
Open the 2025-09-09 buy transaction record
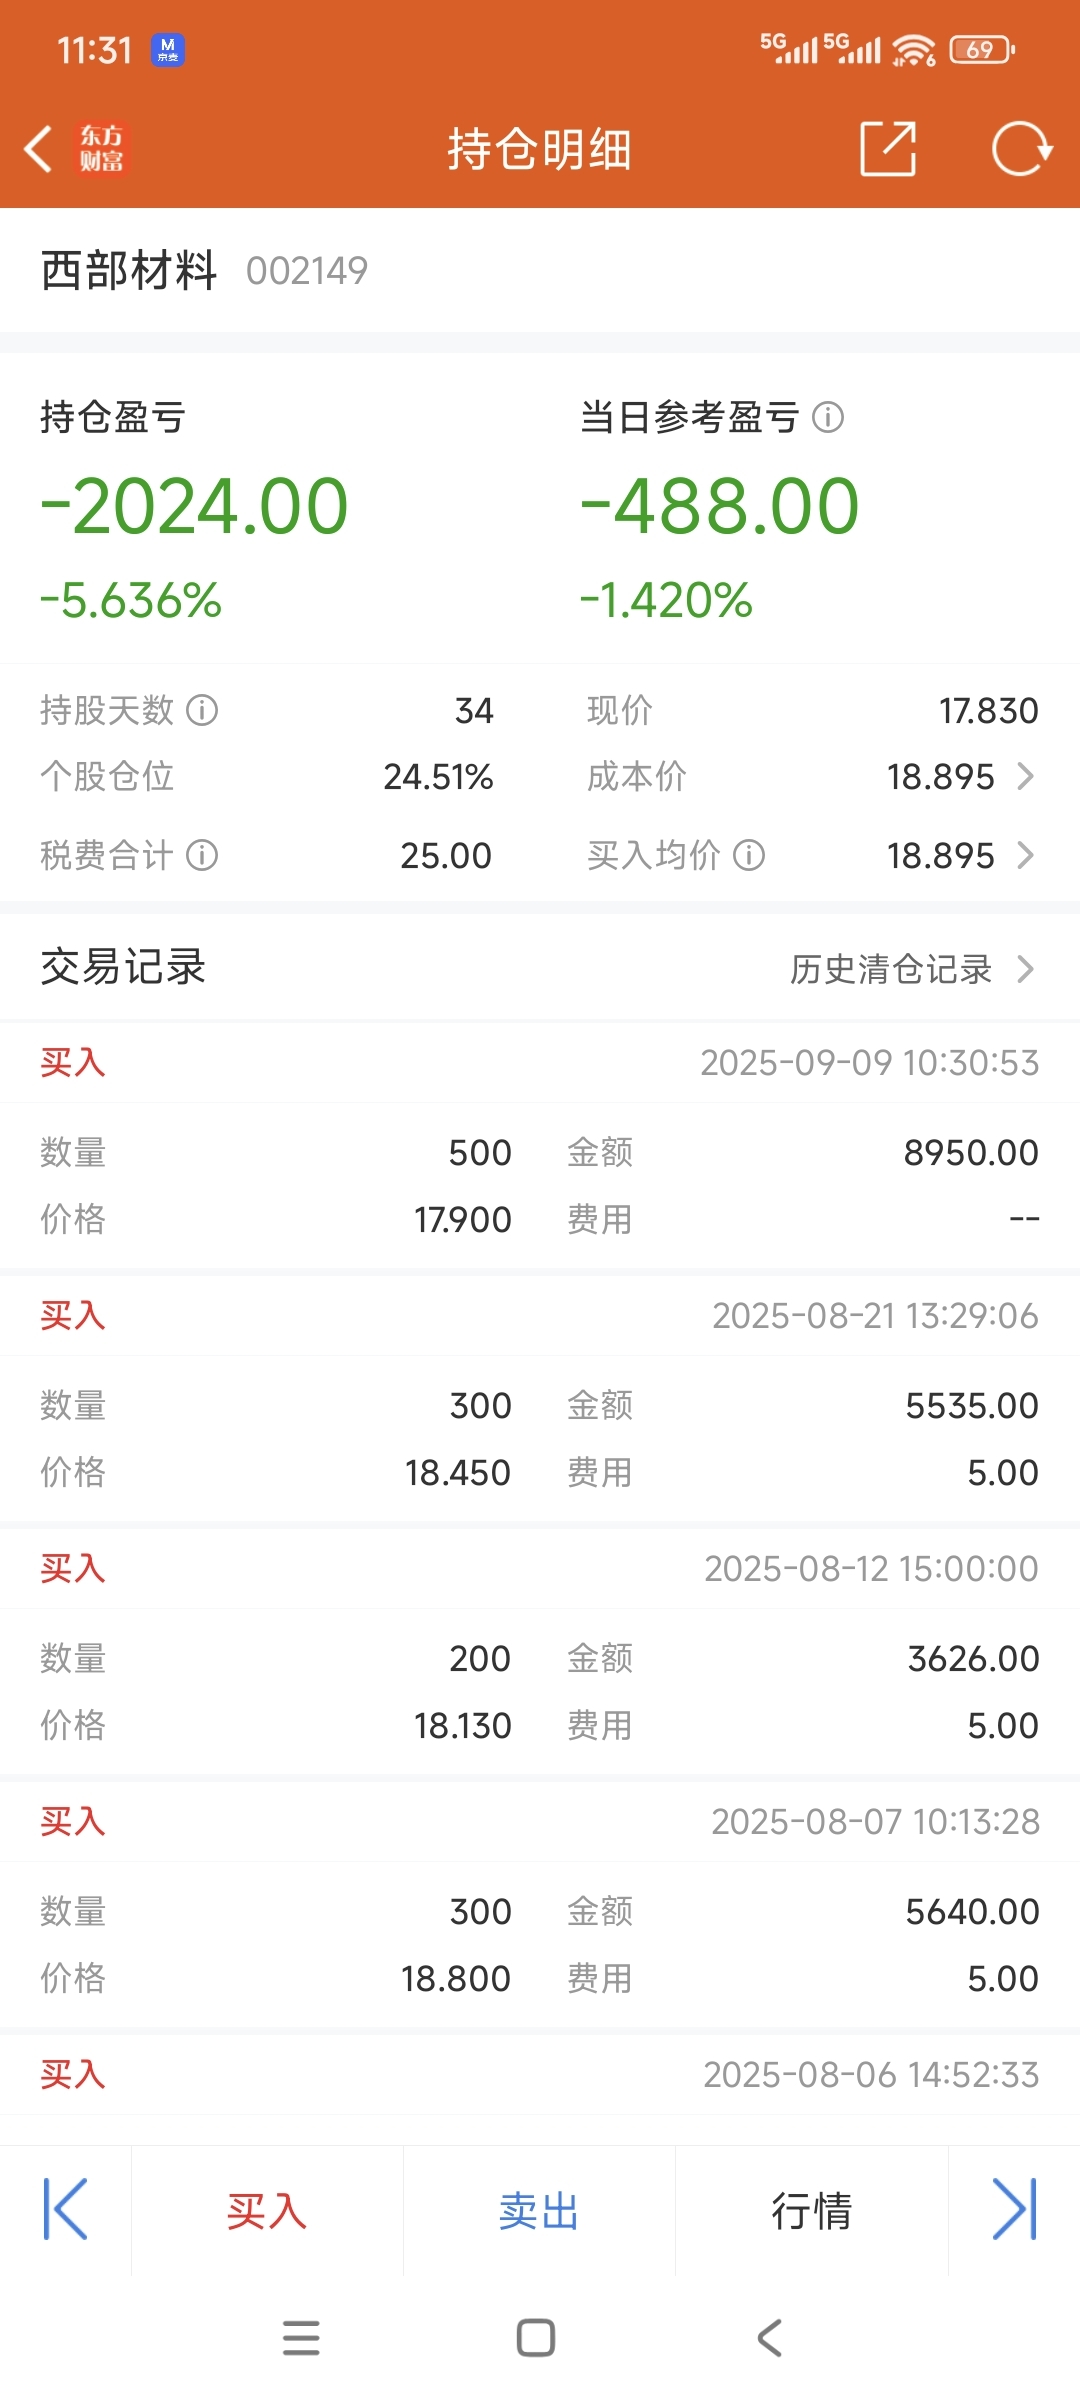(540, 1147)
